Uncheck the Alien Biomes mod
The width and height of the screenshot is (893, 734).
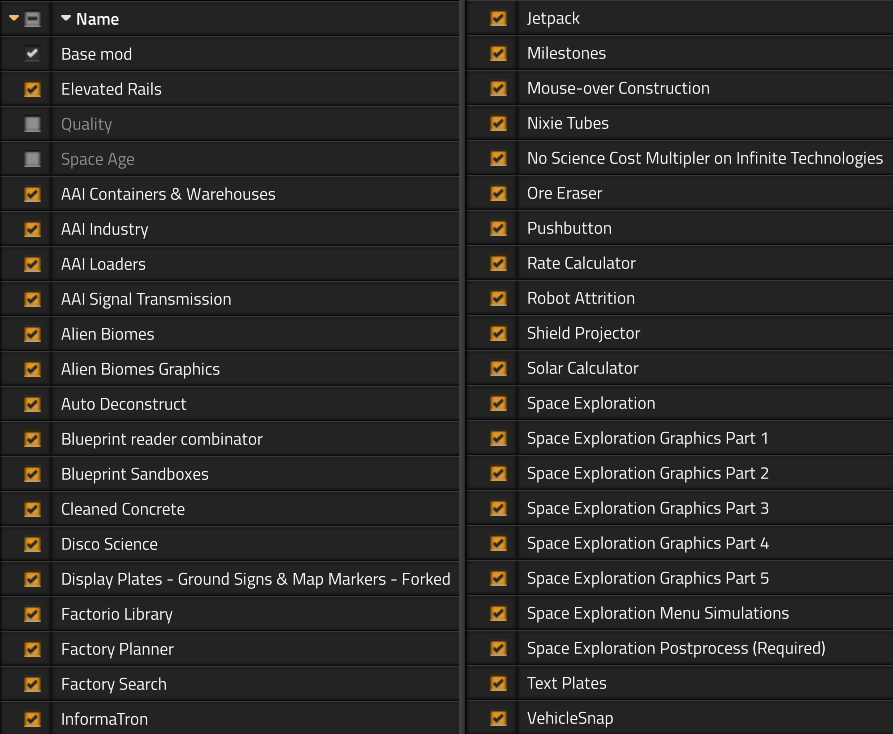pos(32,334)
